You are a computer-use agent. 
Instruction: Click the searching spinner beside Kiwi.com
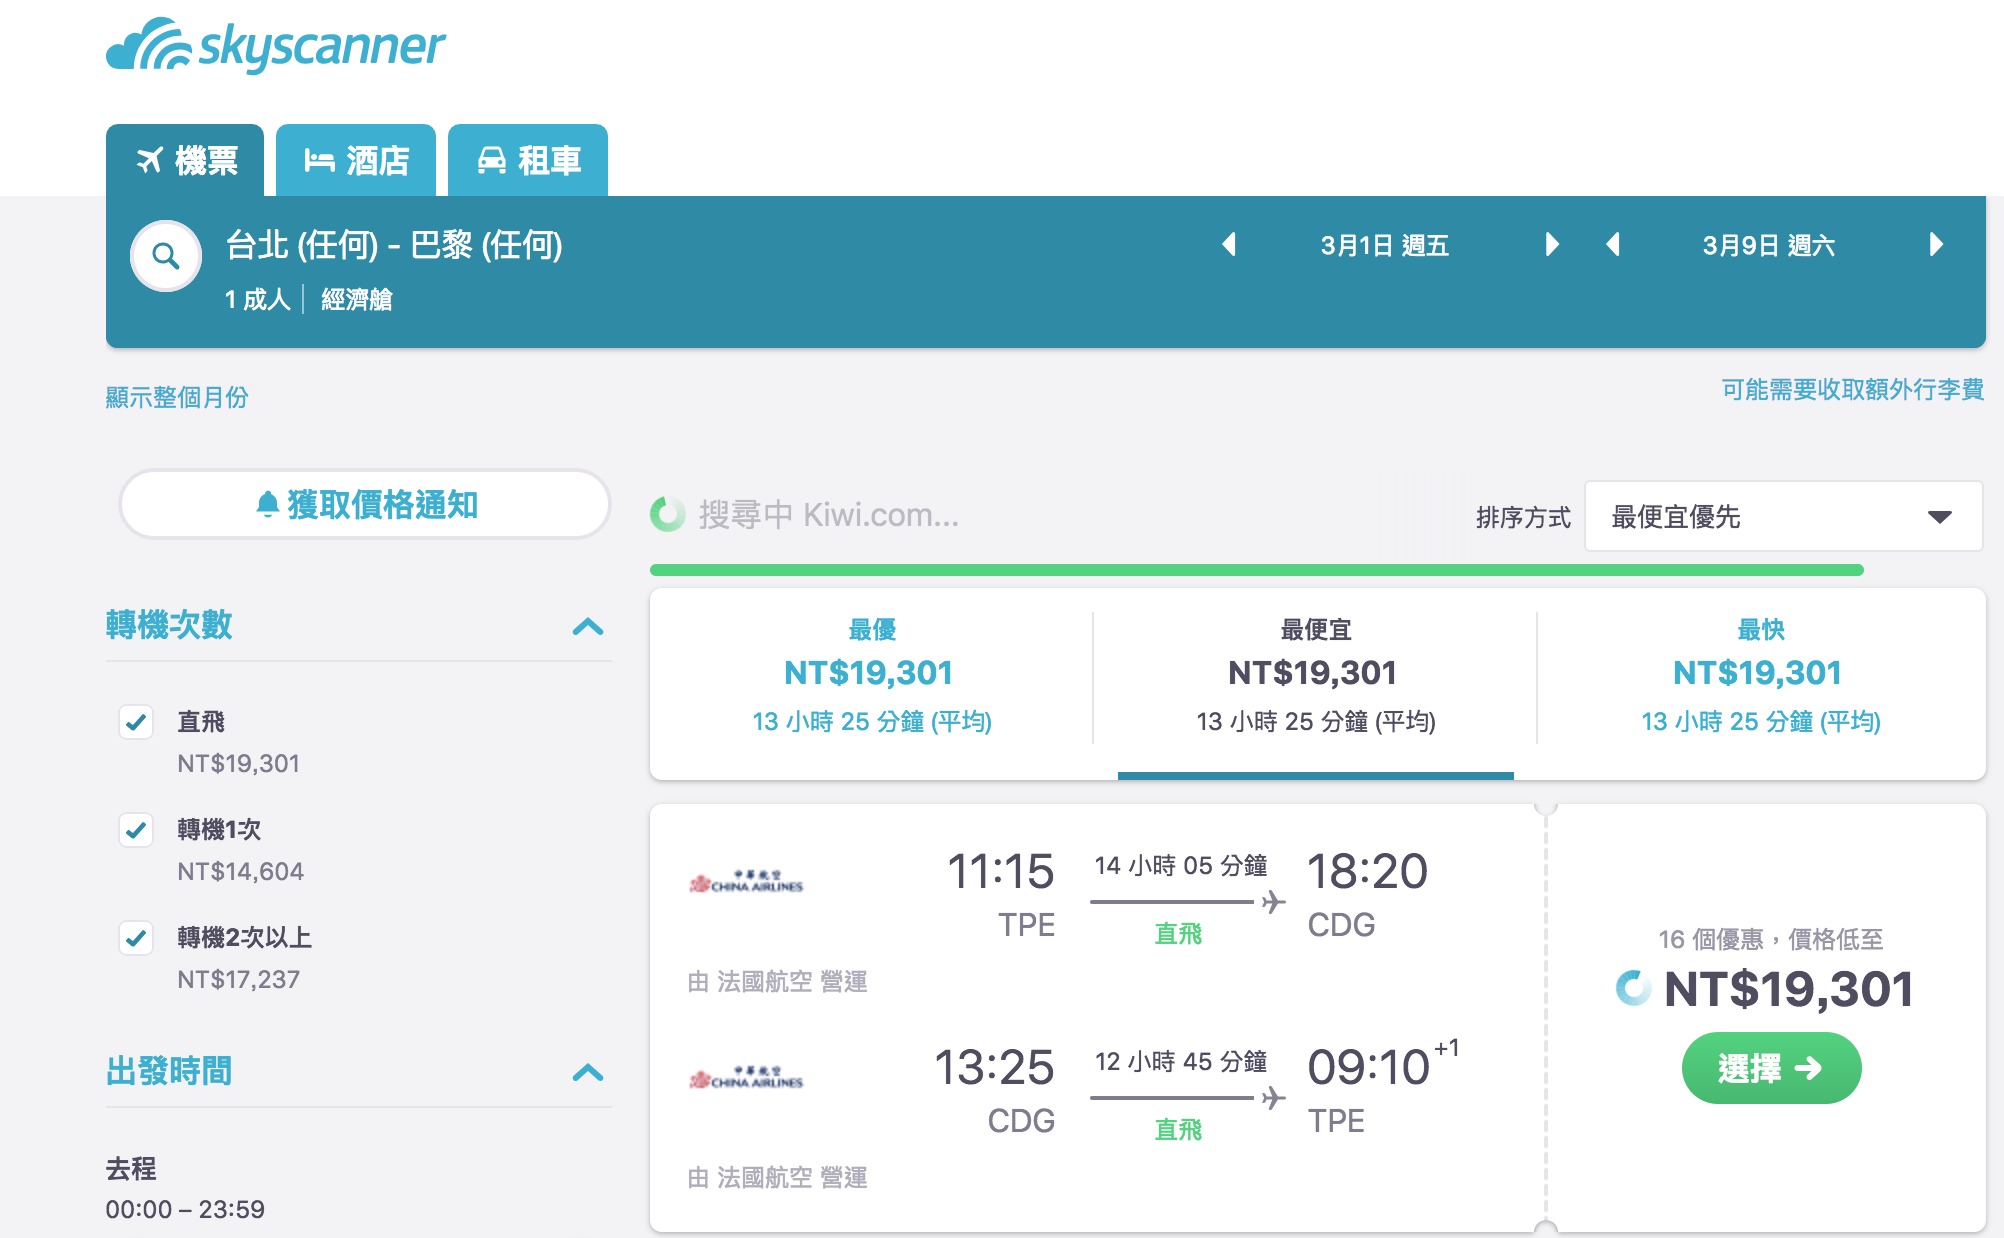667,514
